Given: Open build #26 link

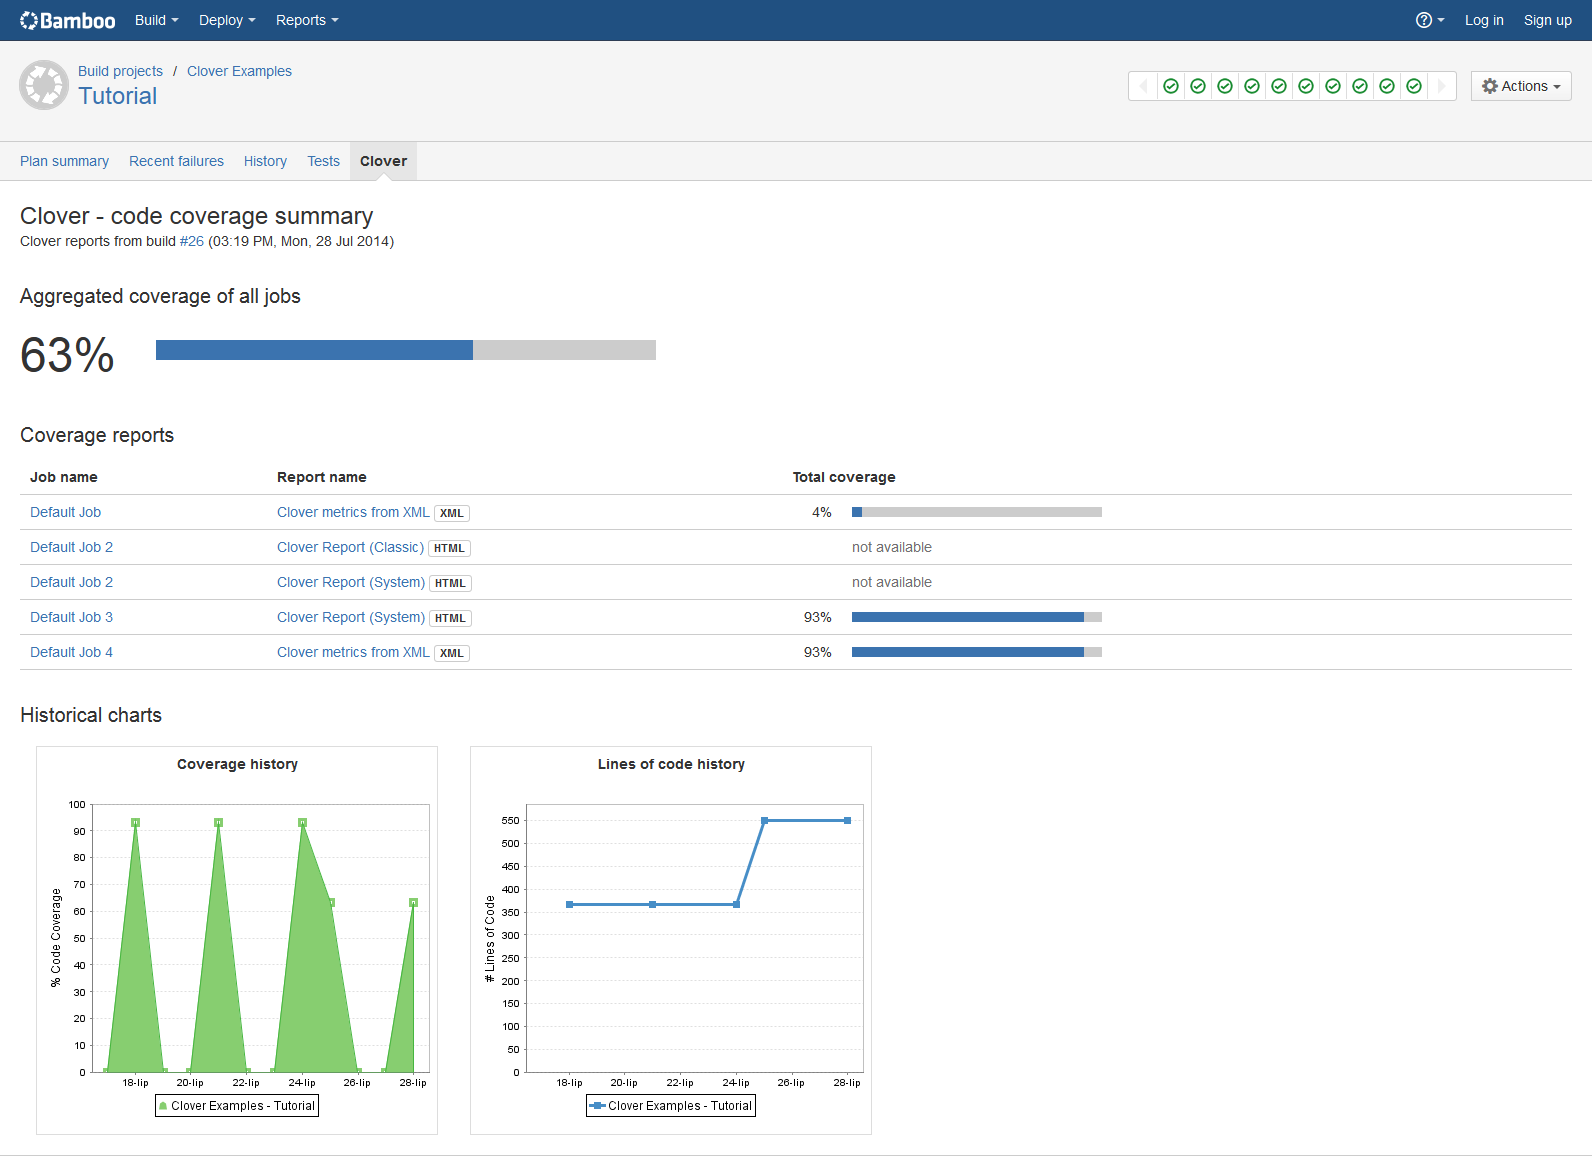Looking at the screenshot, I should tap(192, 241).
